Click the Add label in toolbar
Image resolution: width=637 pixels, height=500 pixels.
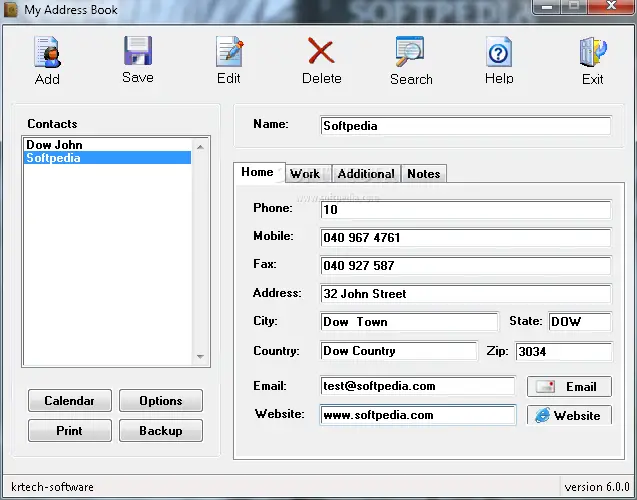click(x=47, y=79)
